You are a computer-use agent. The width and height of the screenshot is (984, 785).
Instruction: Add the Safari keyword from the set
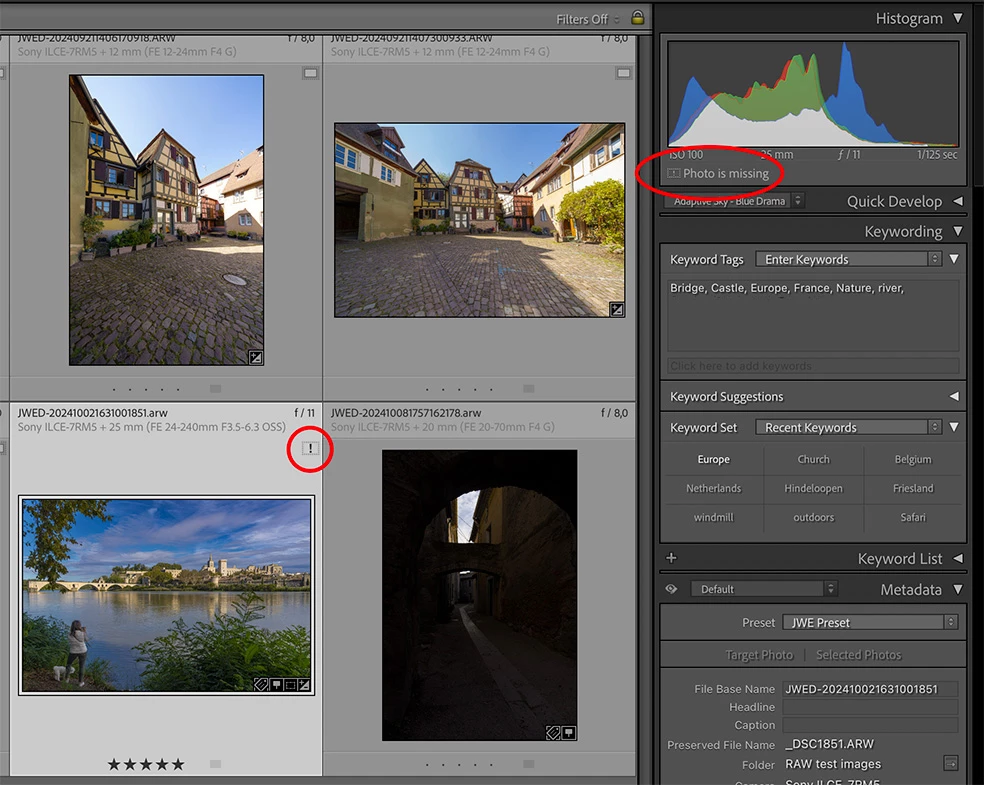[x=913, y=517]
